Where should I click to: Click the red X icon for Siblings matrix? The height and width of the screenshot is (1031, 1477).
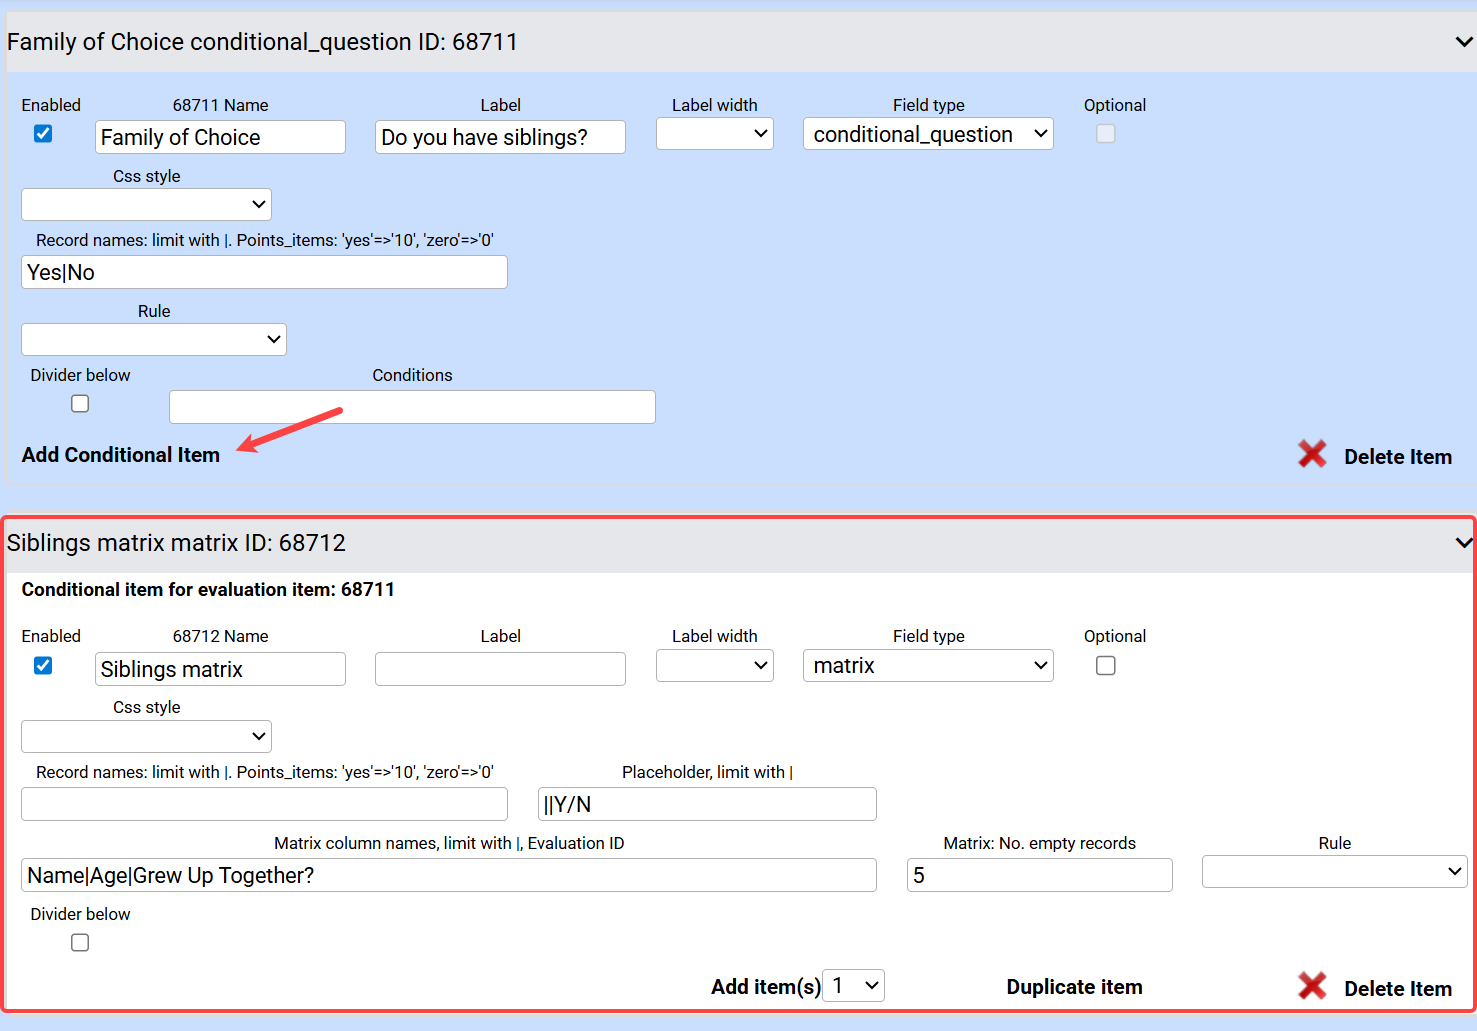(1311, 987)
